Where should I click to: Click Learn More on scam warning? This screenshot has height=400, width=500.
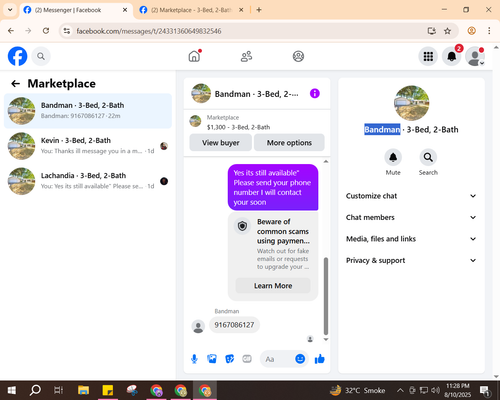(x=273, y=286)
